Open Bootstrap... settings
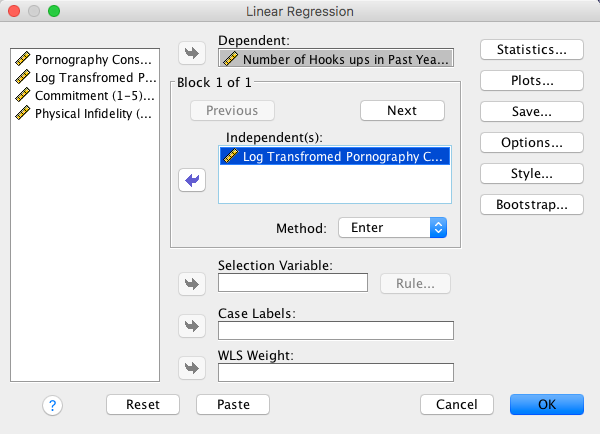The width and height of the screenshot is (600, 434). click(x=531, y=204)
